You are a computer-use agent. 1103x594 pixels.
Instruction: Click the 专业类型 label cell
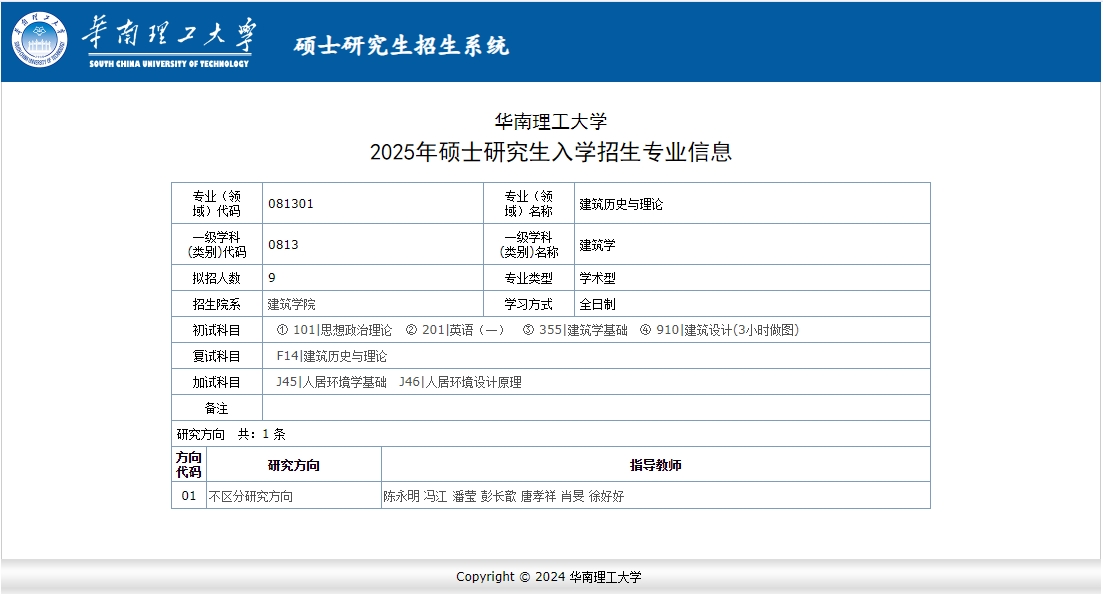(x=529, y=278)
